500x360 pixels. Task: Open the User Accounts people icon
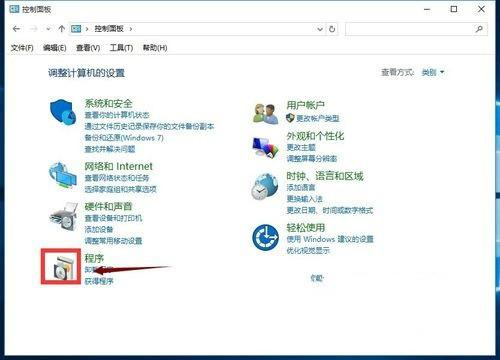click(x=265, y=113)
